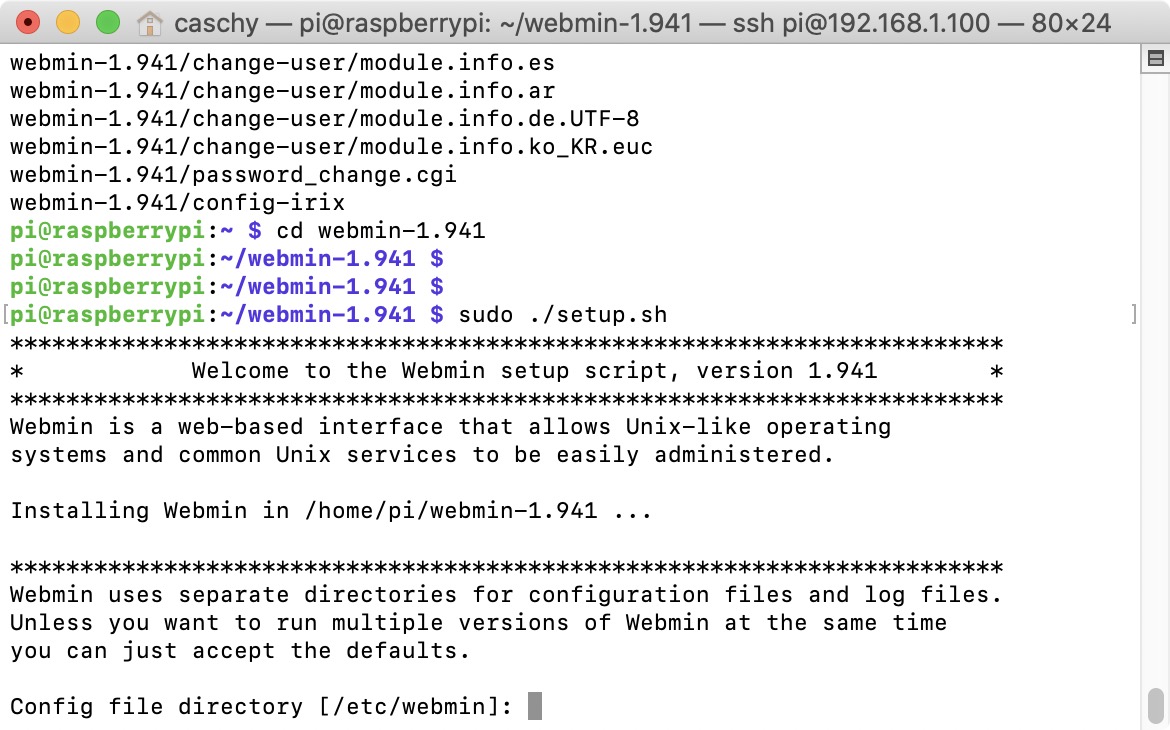
Task: Select the password_change.cgi file line
Action: (x=233, y=175)
